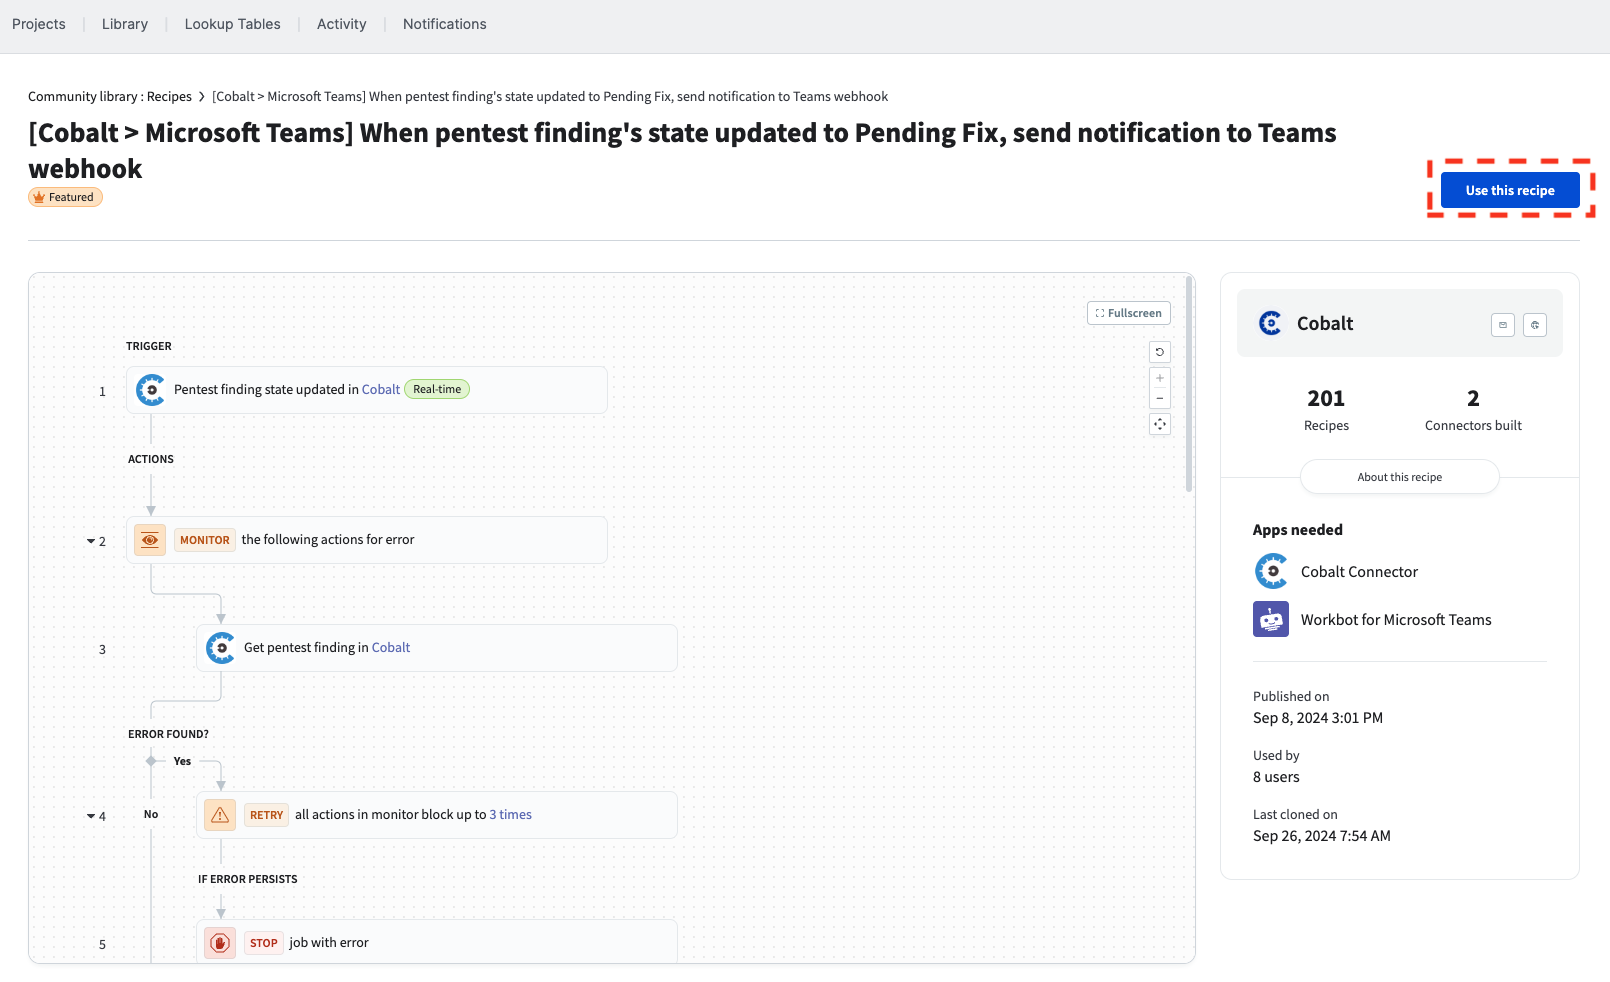Click the 3 times link in retry step
Image resolution: width=1610 pixels, height=982 pixels.
[x=510, y=815]
